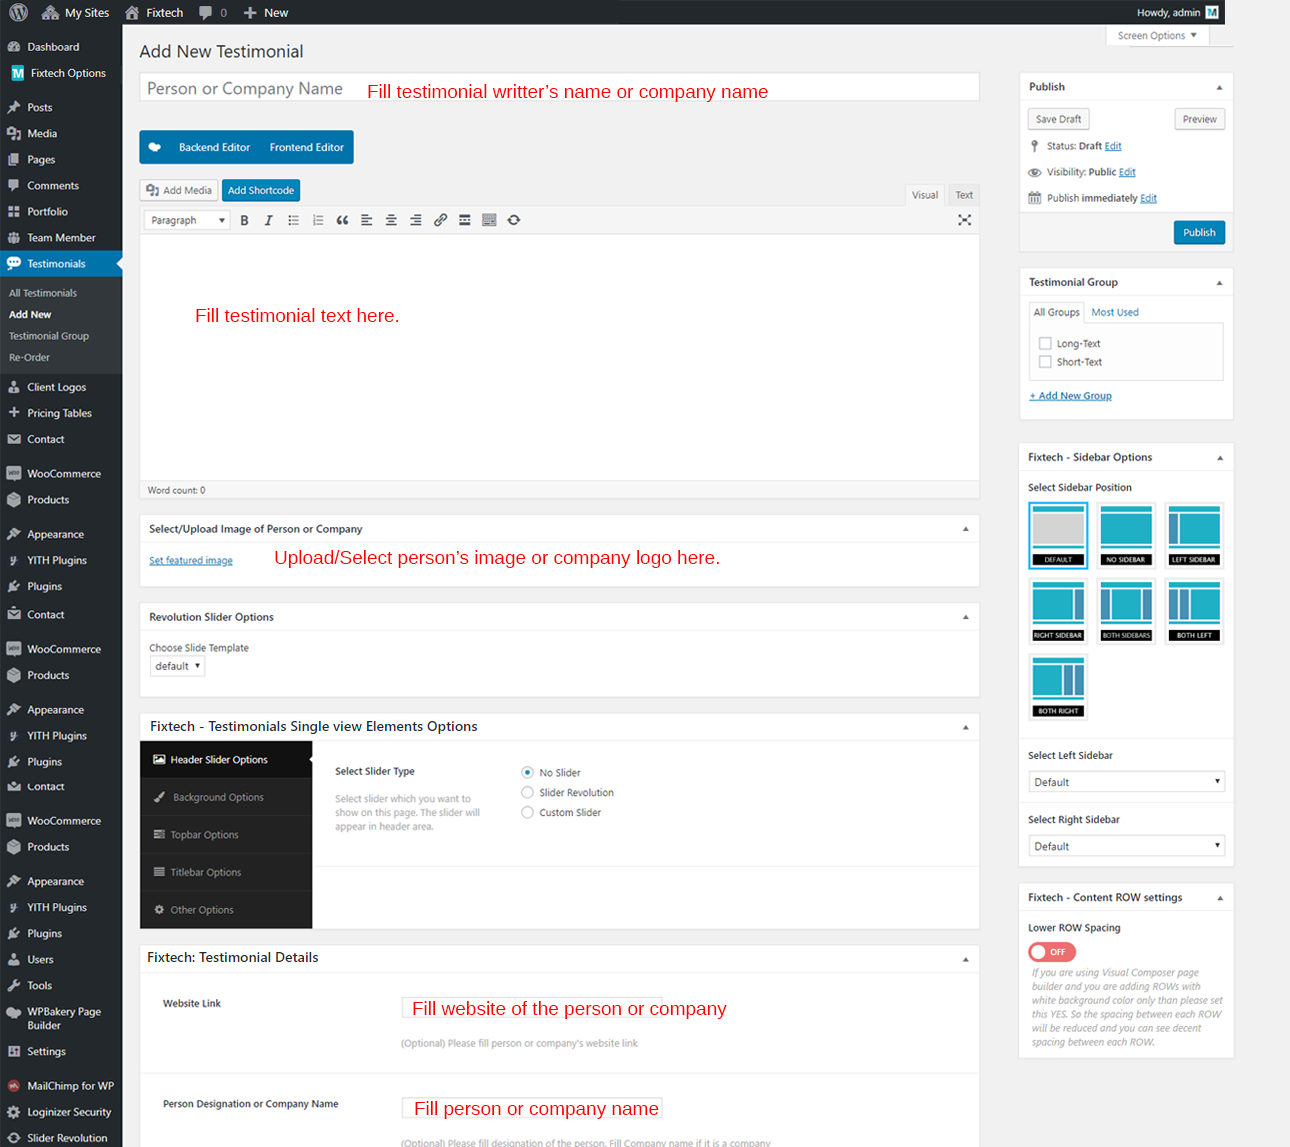Screen dimensions: 1290x1147
Task: Select the Slider Revolution radio option
Action: (x=527, y=792)
